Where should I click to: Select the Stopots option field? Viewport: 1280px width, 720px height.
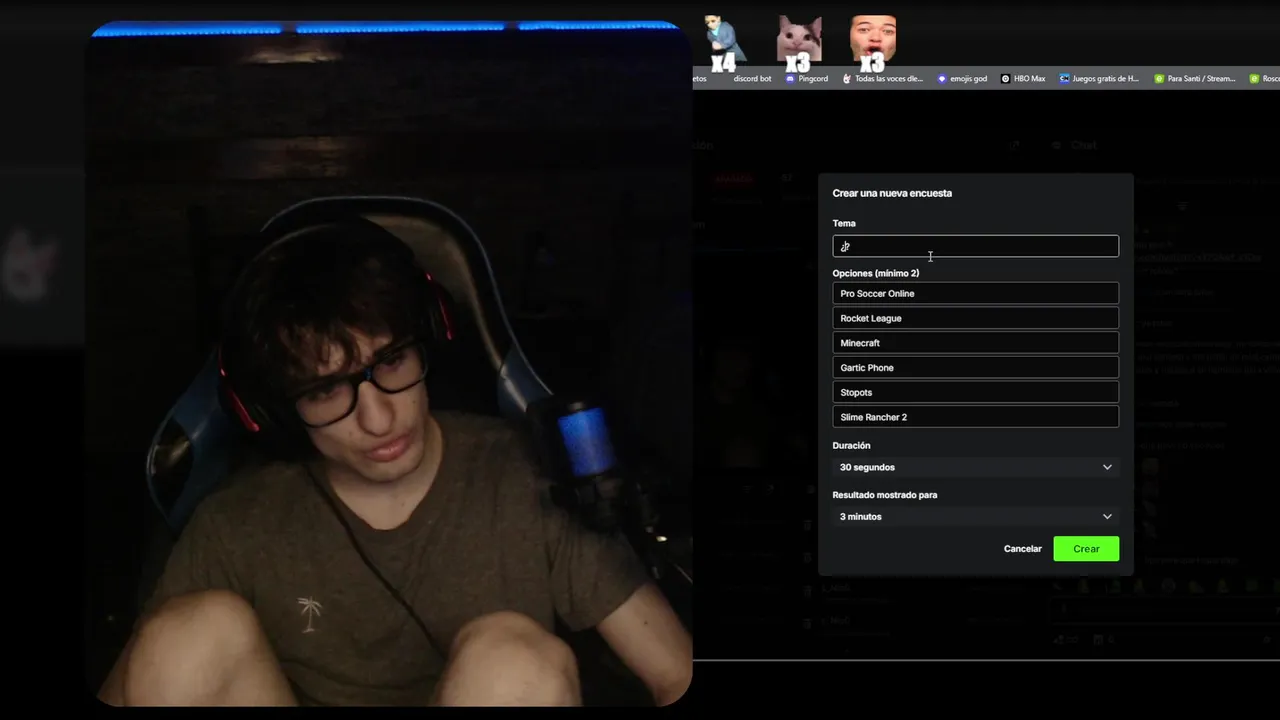(x=975, y=392)
